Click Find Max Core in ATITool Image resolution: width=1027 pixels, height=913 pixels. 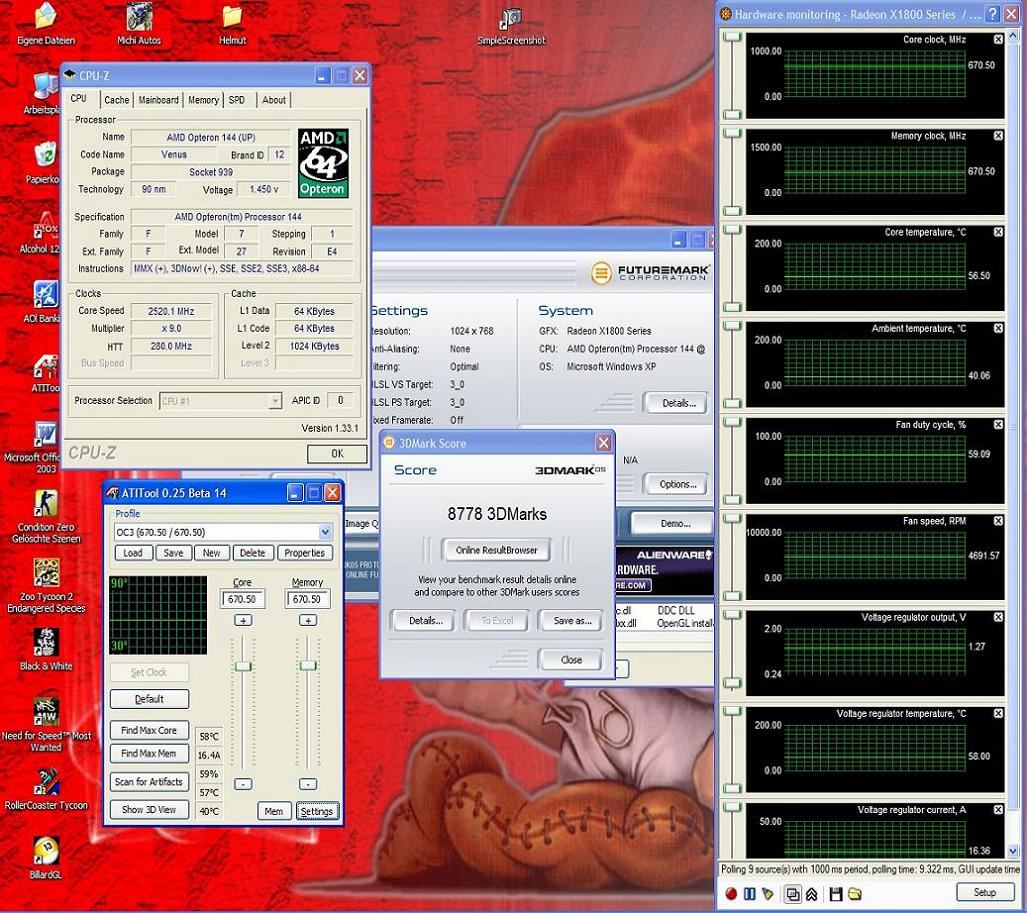[149, 730]
